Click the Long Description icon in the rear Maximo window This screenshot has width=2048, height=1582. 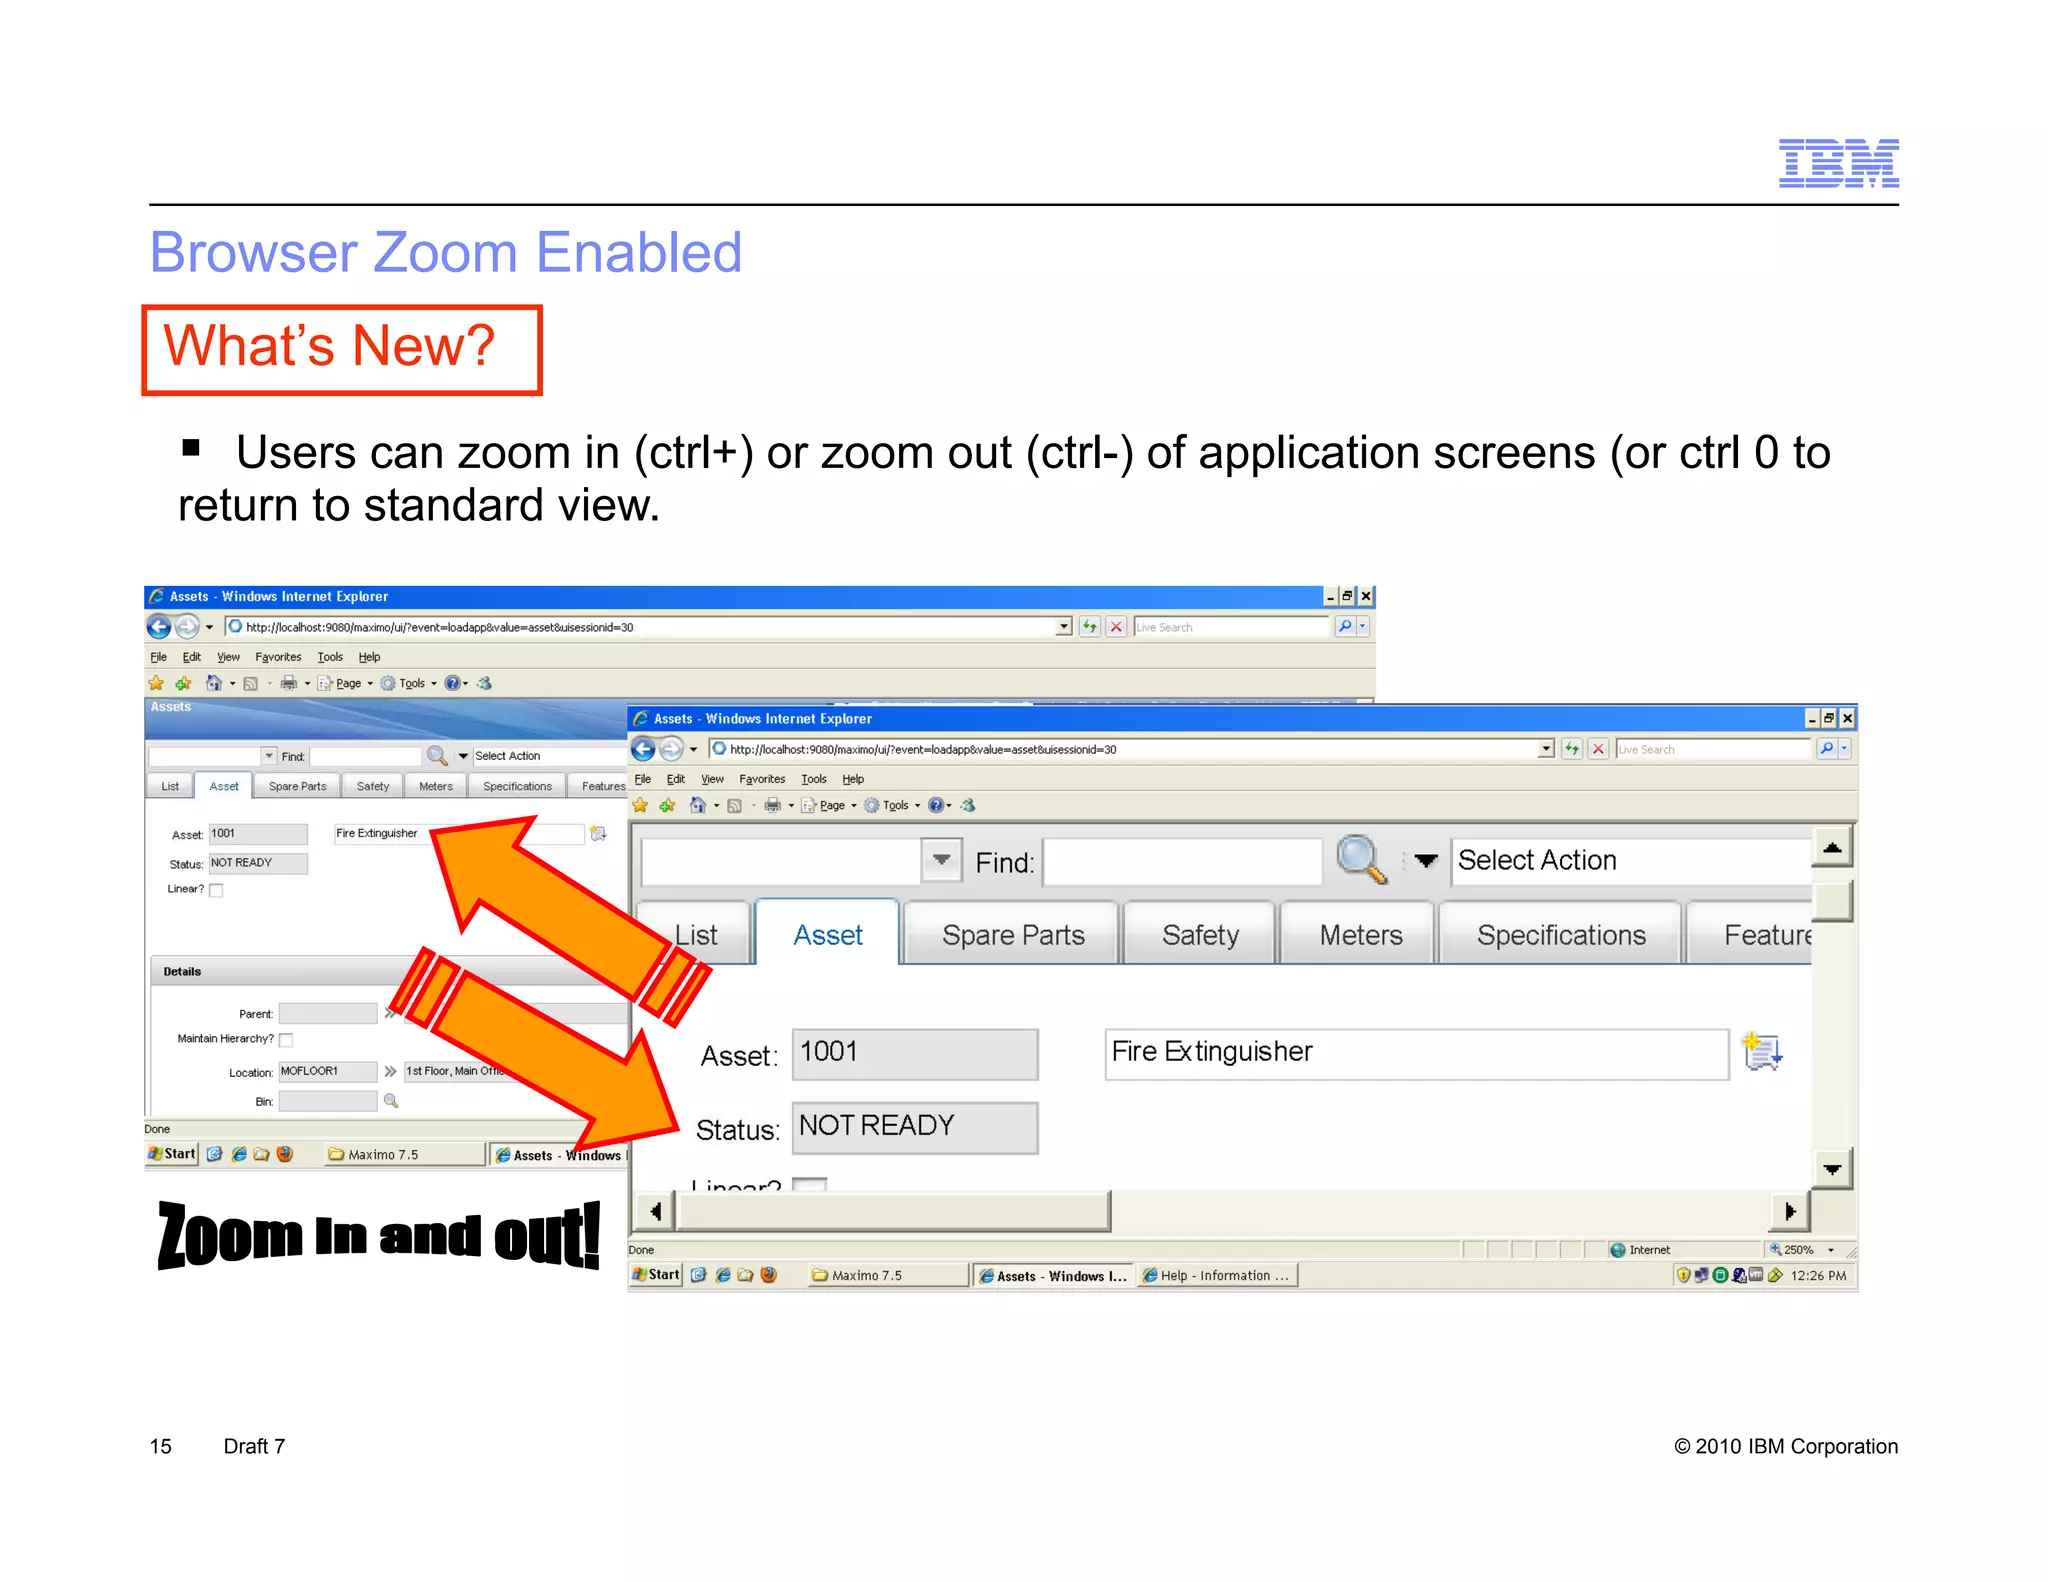599,833
